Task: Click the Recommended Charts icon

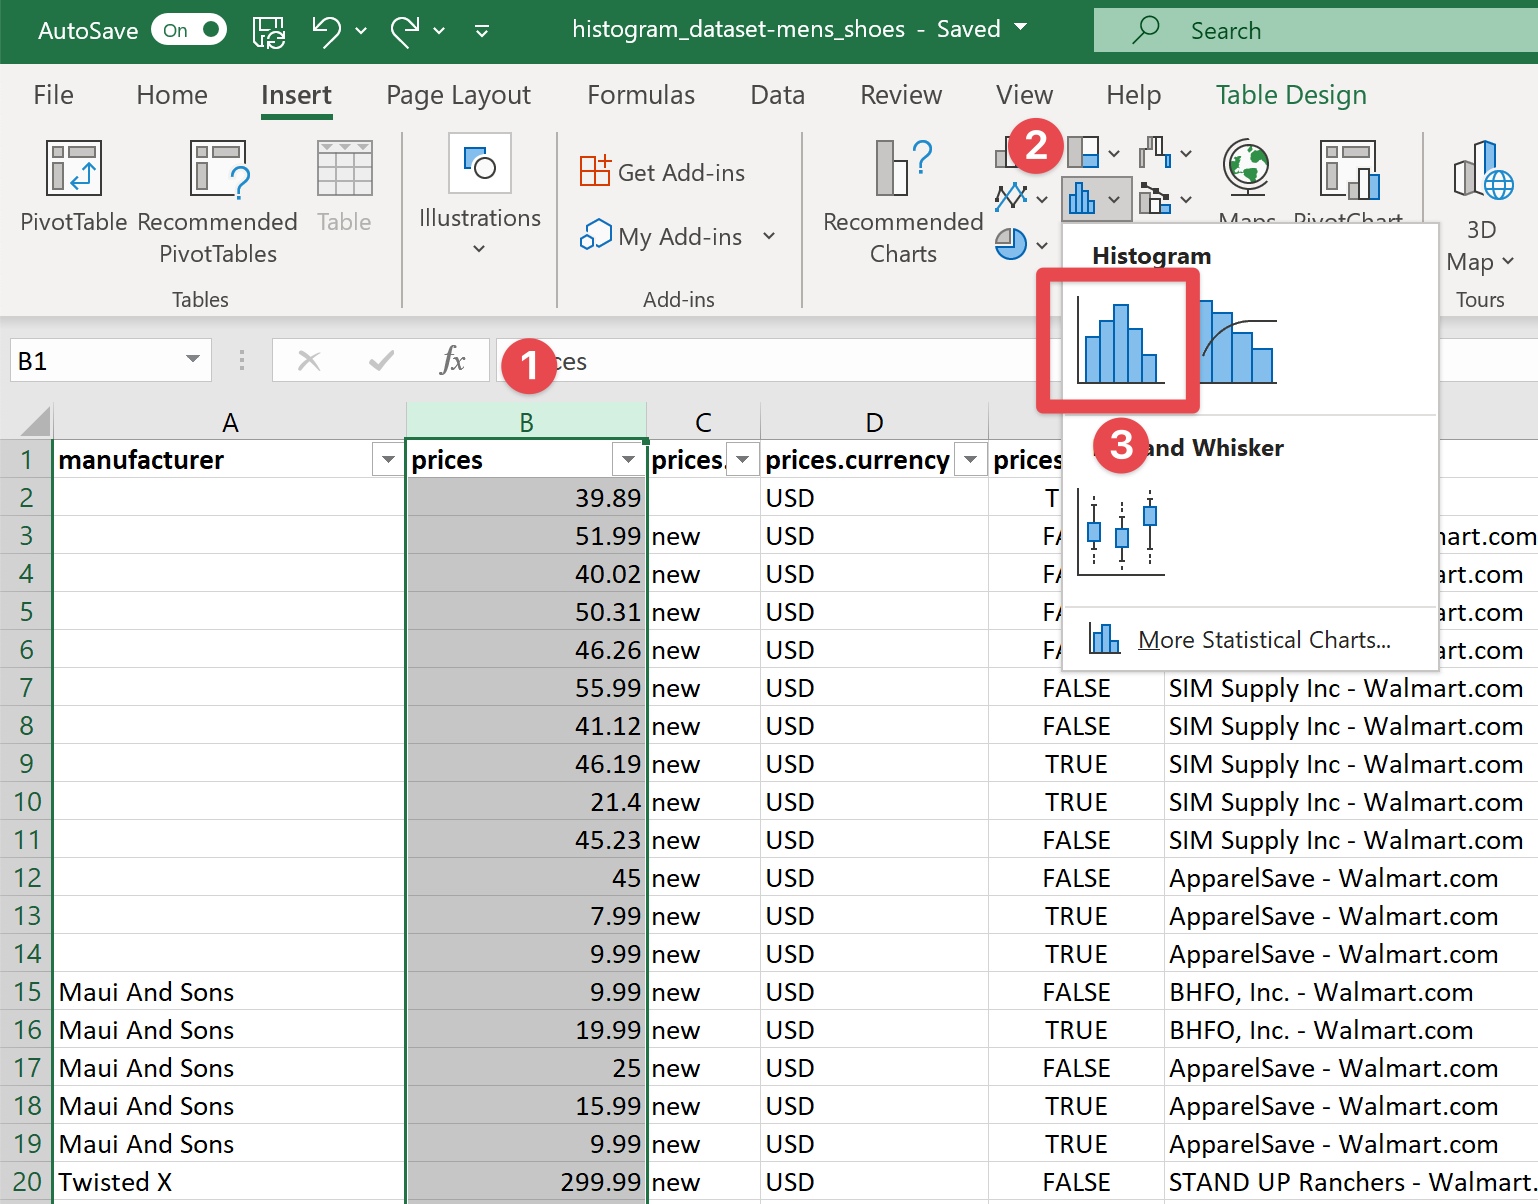Action: tap(902, 169)
